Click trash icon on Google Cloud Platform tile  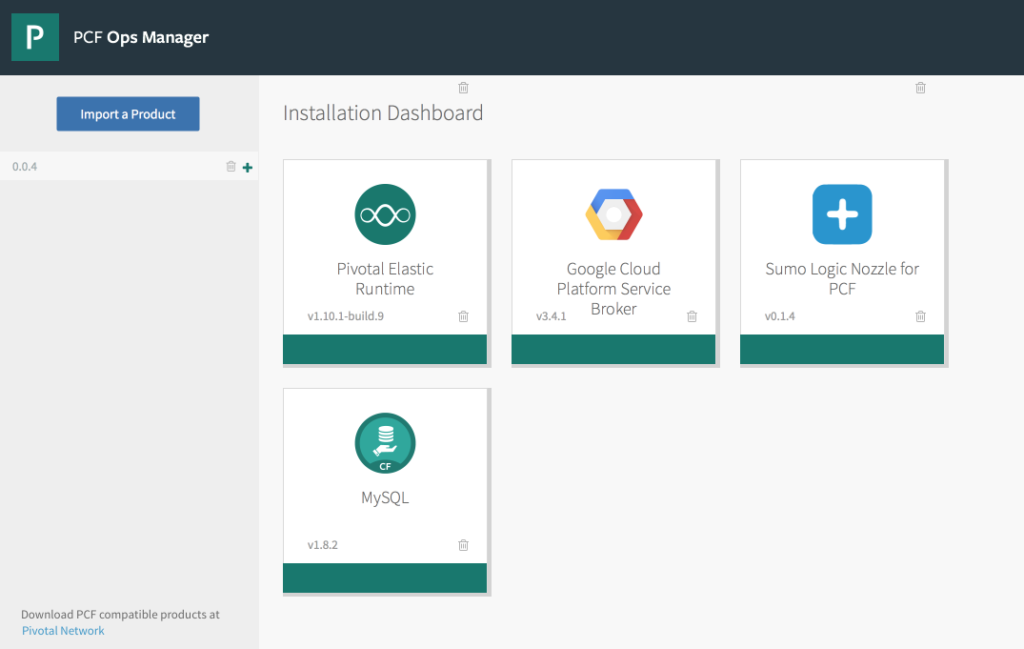[692, 317]
